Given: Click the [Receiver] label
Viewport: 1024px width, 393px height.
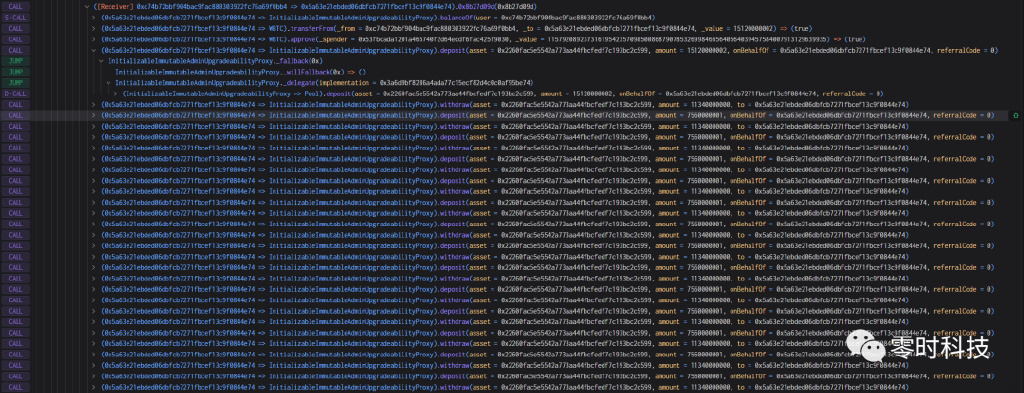Looking at the screenshot, I should pyautogui.click(x=116, y=7).
